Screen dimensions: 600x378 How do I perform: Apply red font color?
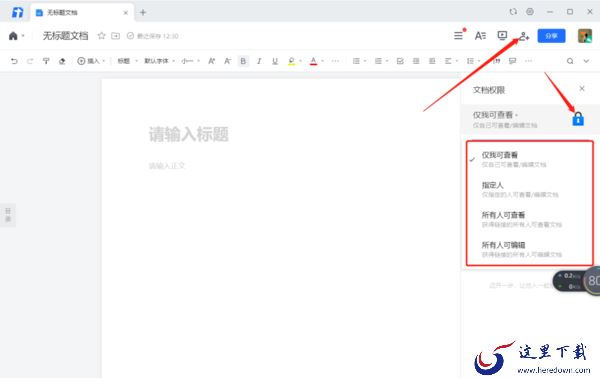coord(313,61)
